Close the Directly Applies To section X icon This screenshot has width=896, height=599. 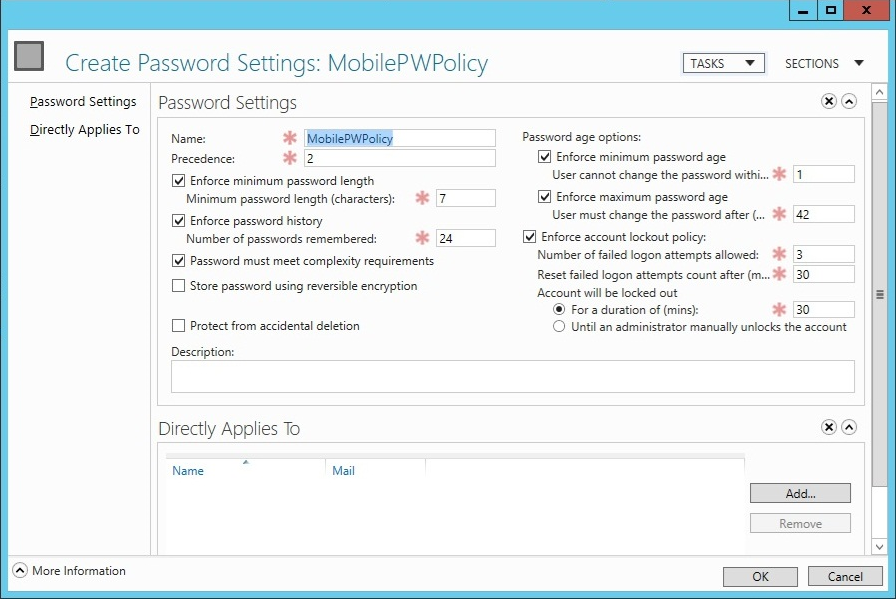pos(829,427)
